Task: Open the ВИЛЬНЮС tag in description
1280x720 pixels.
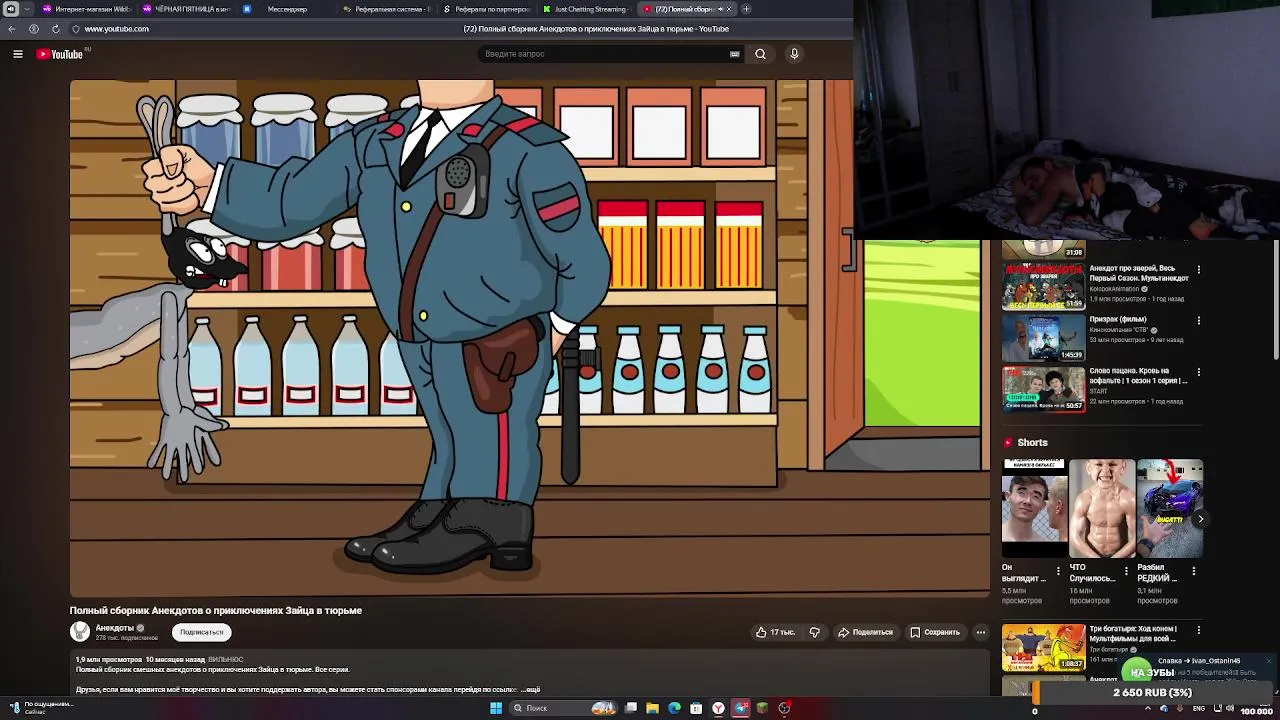Action: 226,660
